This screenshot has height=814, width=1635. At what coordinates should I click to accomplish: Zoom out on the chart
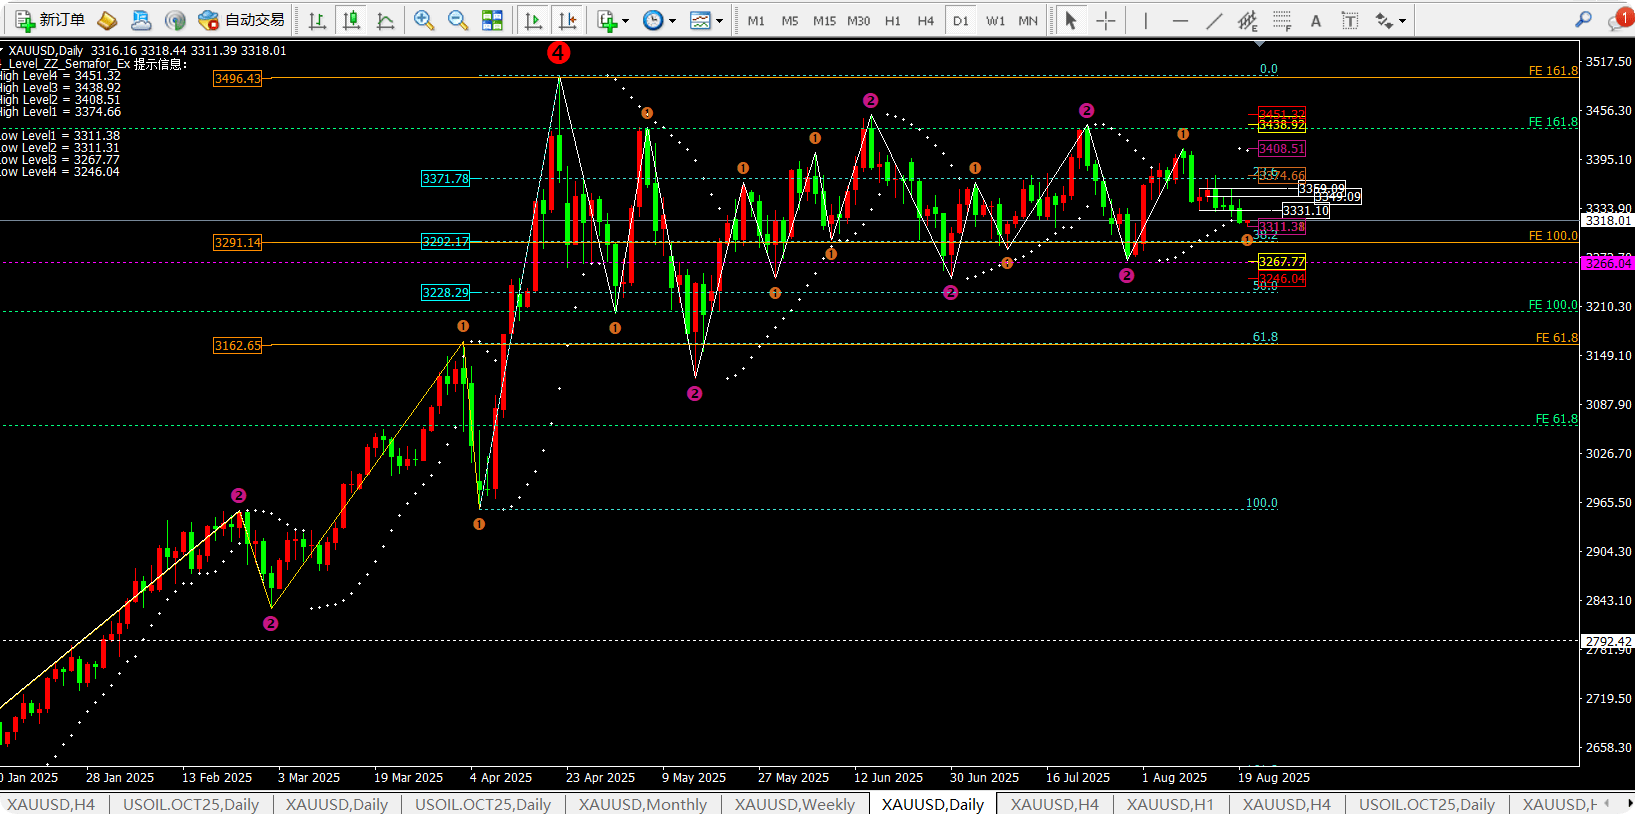click(458, 20)
